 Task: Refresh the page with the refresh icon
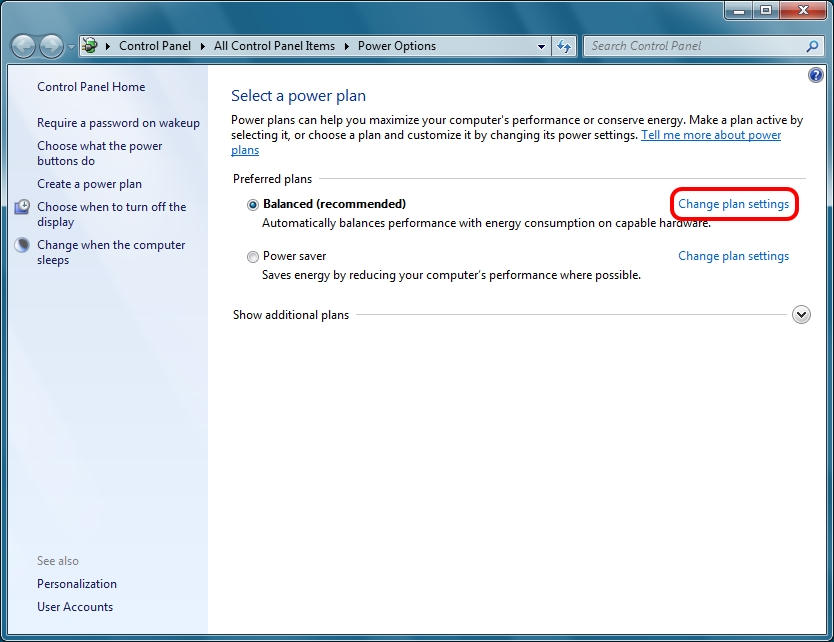(564, 46)
